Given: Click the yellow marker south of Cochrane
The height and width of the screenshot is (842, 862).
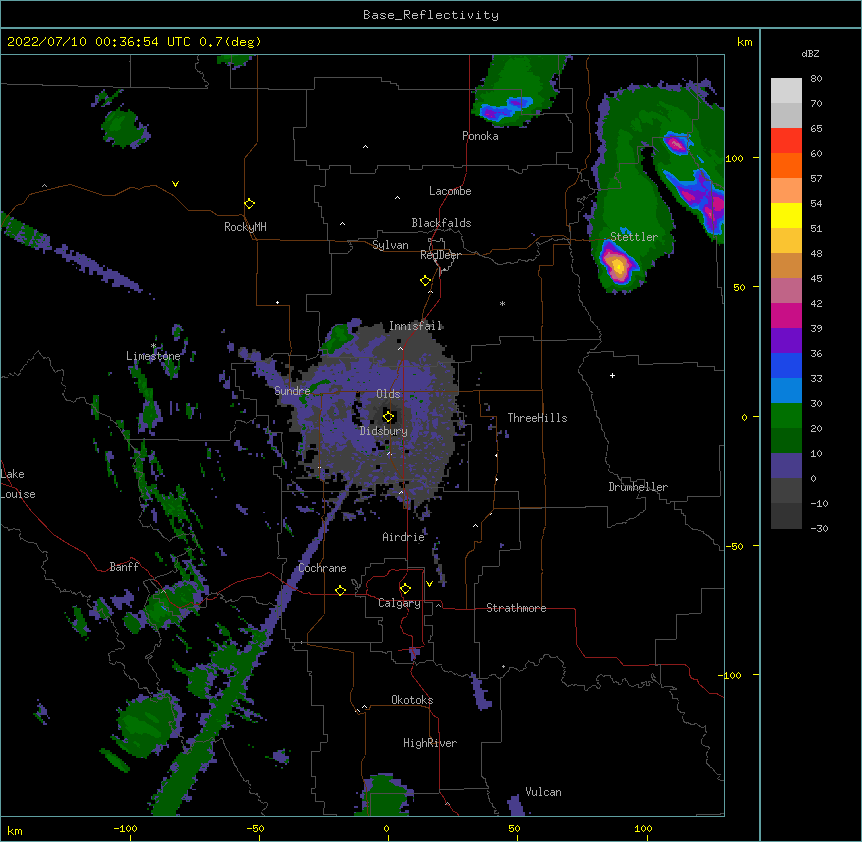Looking at the screenshot, I should 340,590.
